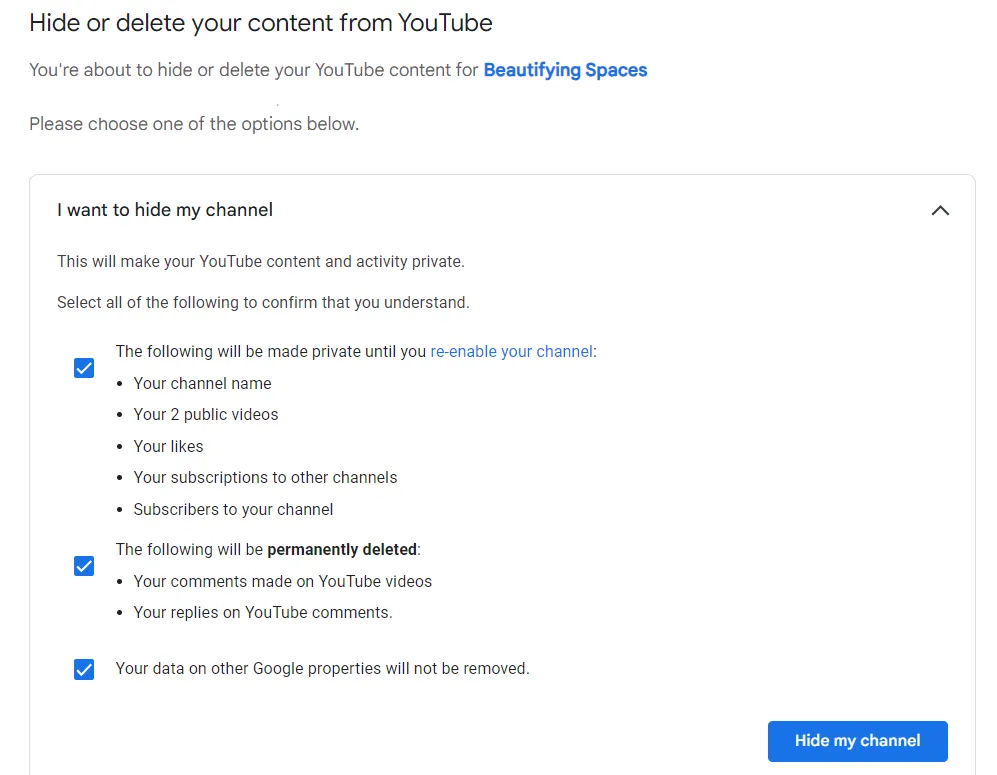The height and width of the screenshot is (775, 997).
Task: Uncheck the "made private until re-enabled" confirmation checkbox
Action: coord(84,368)
